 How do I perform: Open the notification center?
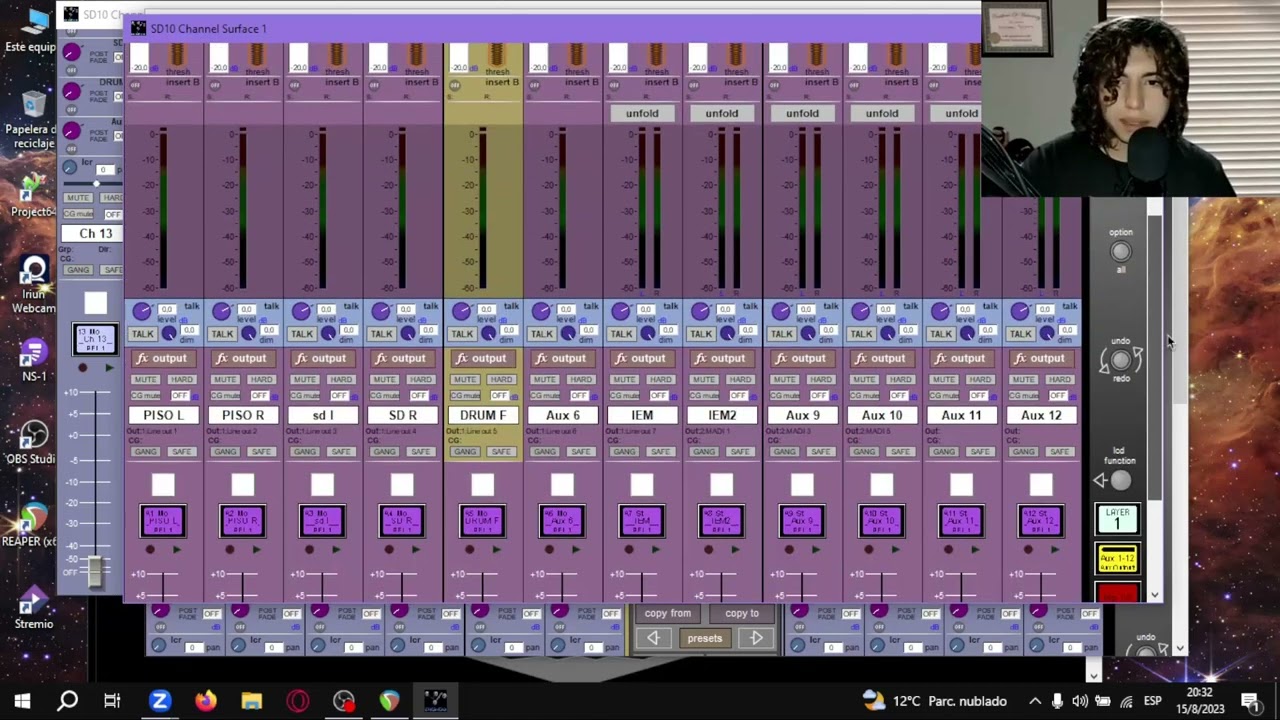point(1250,701)
